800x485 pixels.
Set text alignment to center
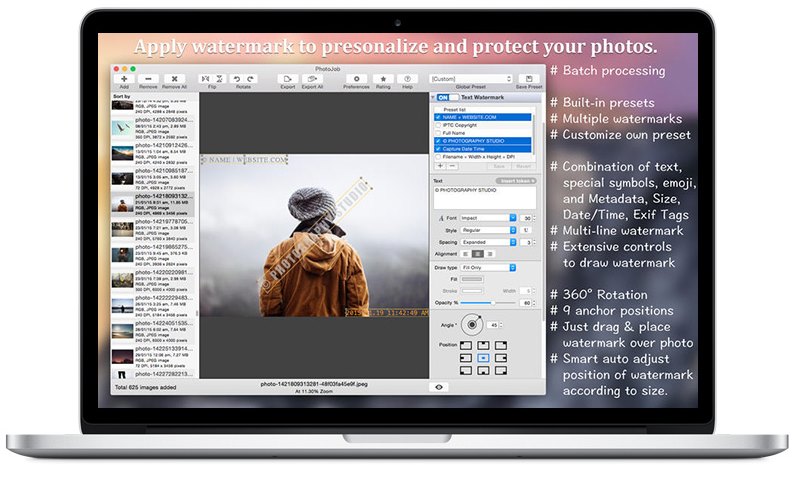478,254
